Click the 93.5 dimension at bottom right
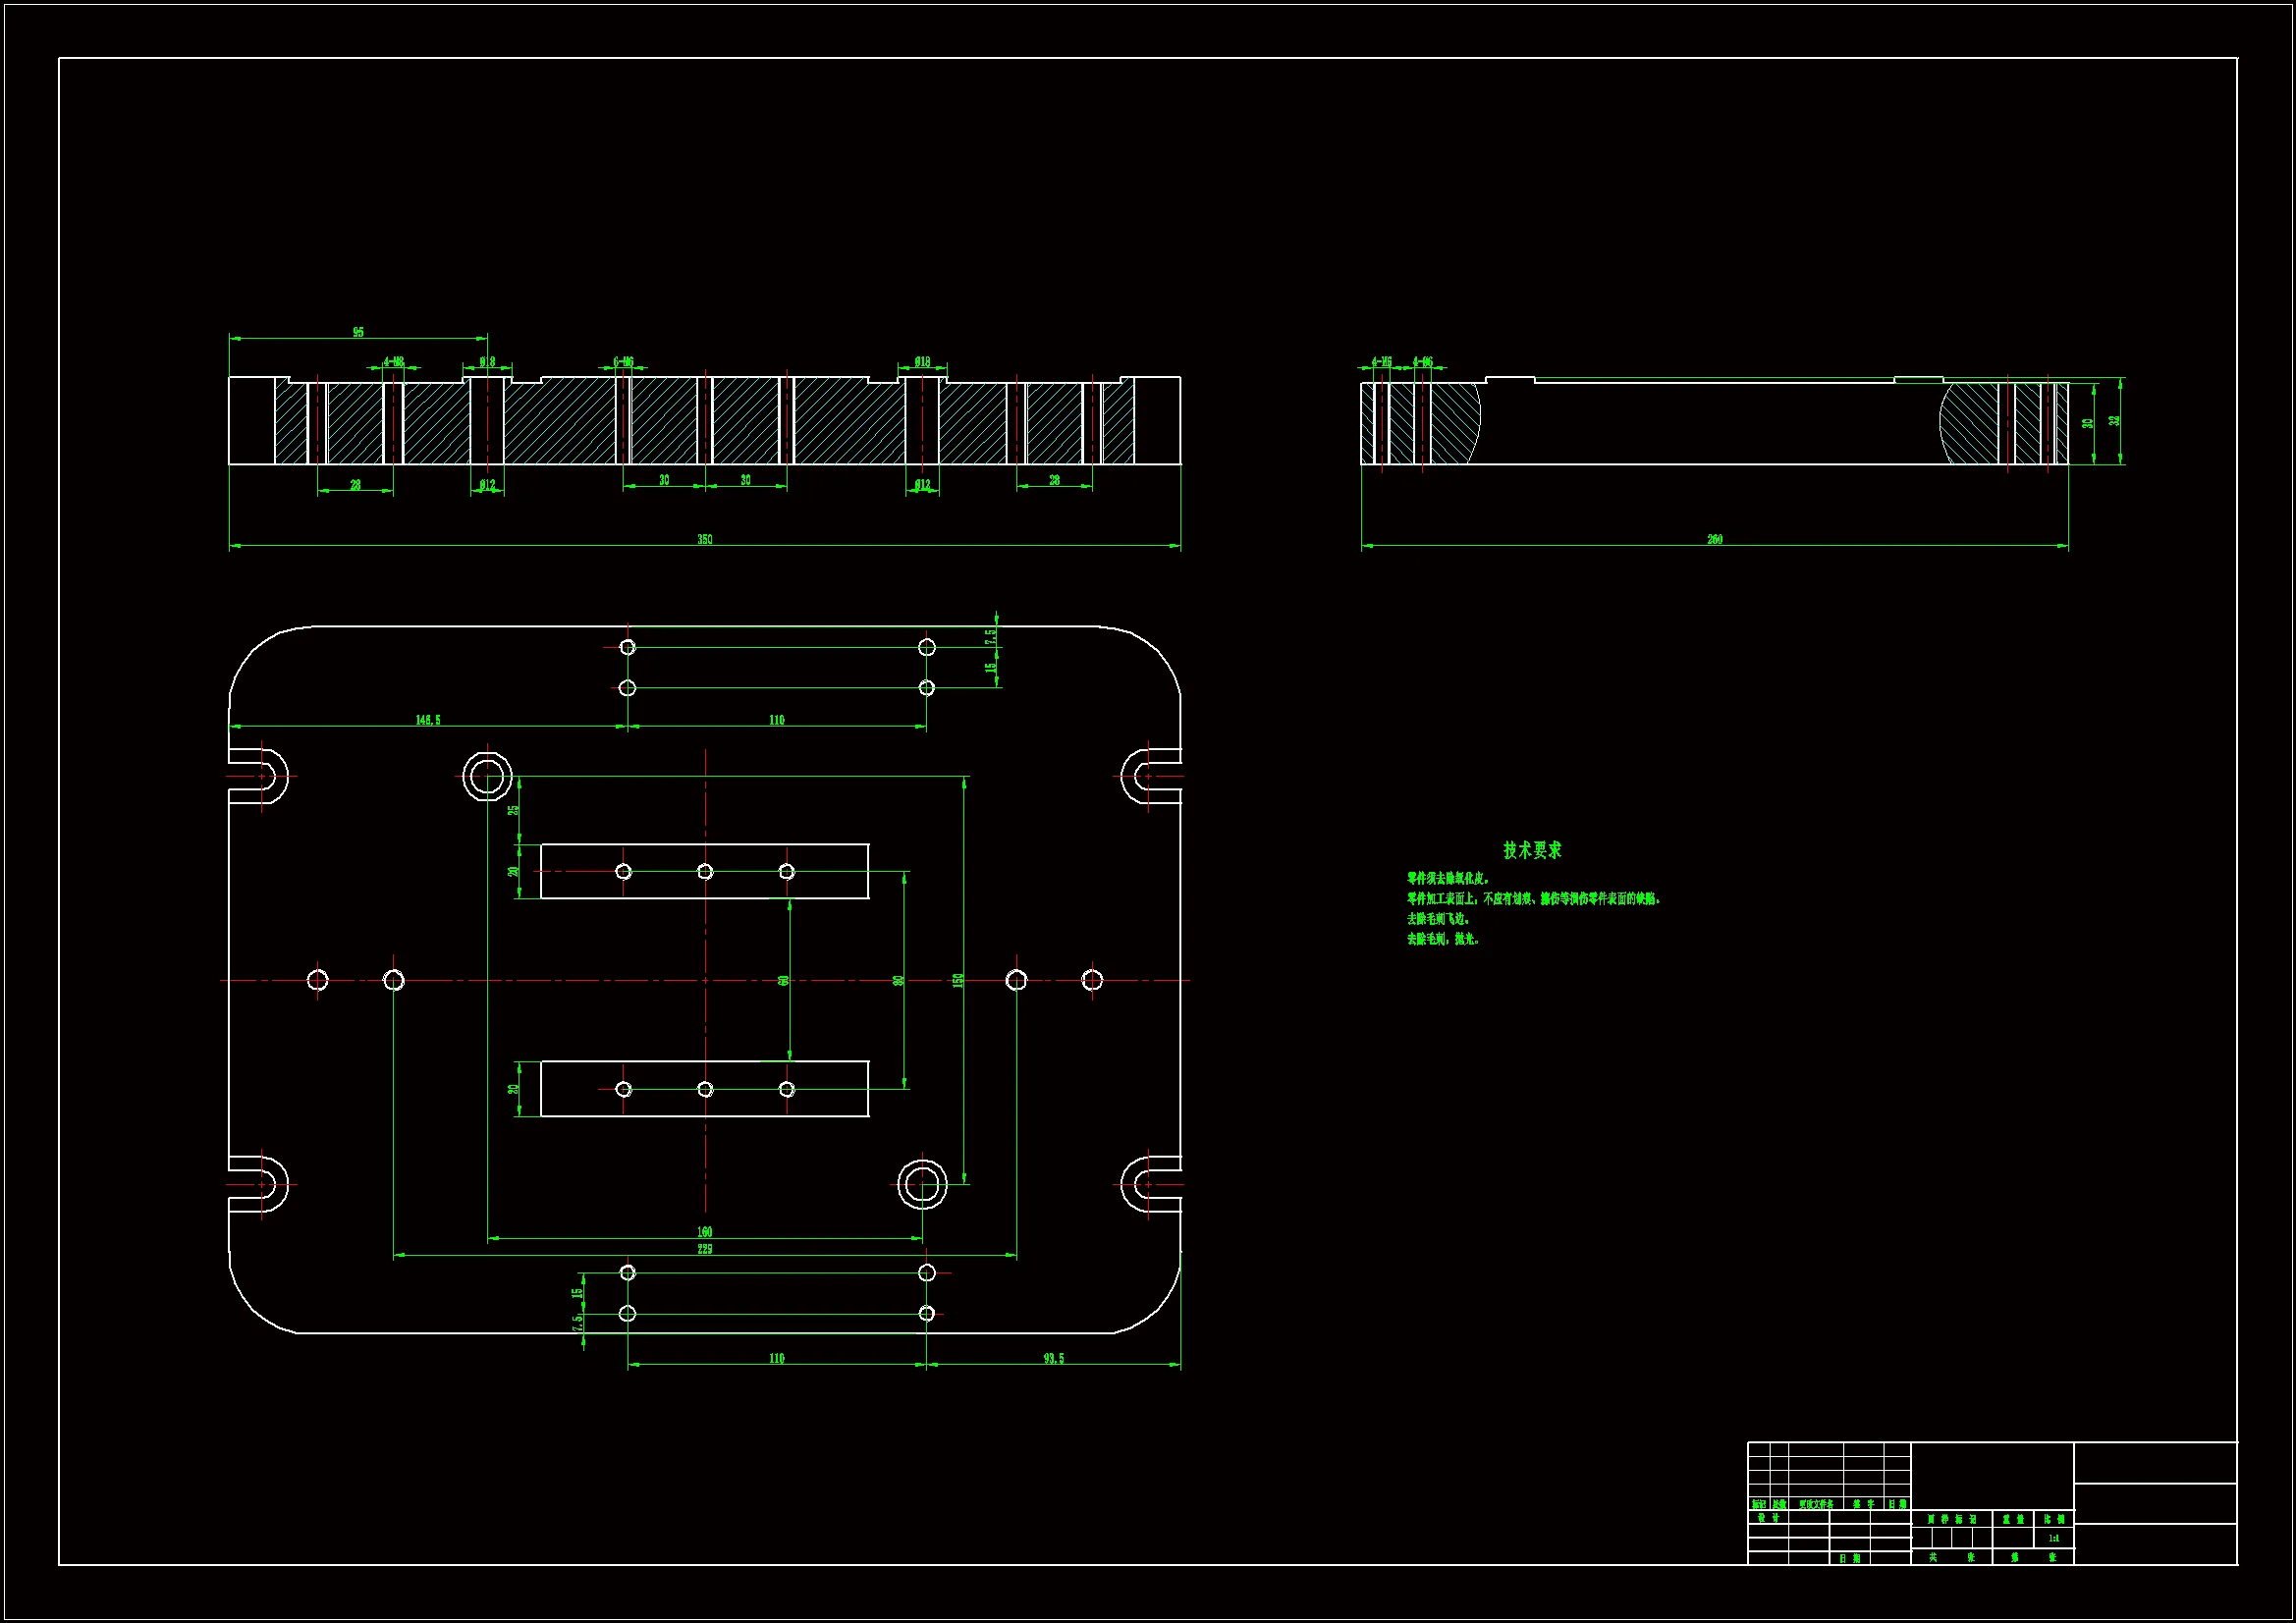The height and width of the screenshot is (1623, 2296). [x=1053, y=1358]
